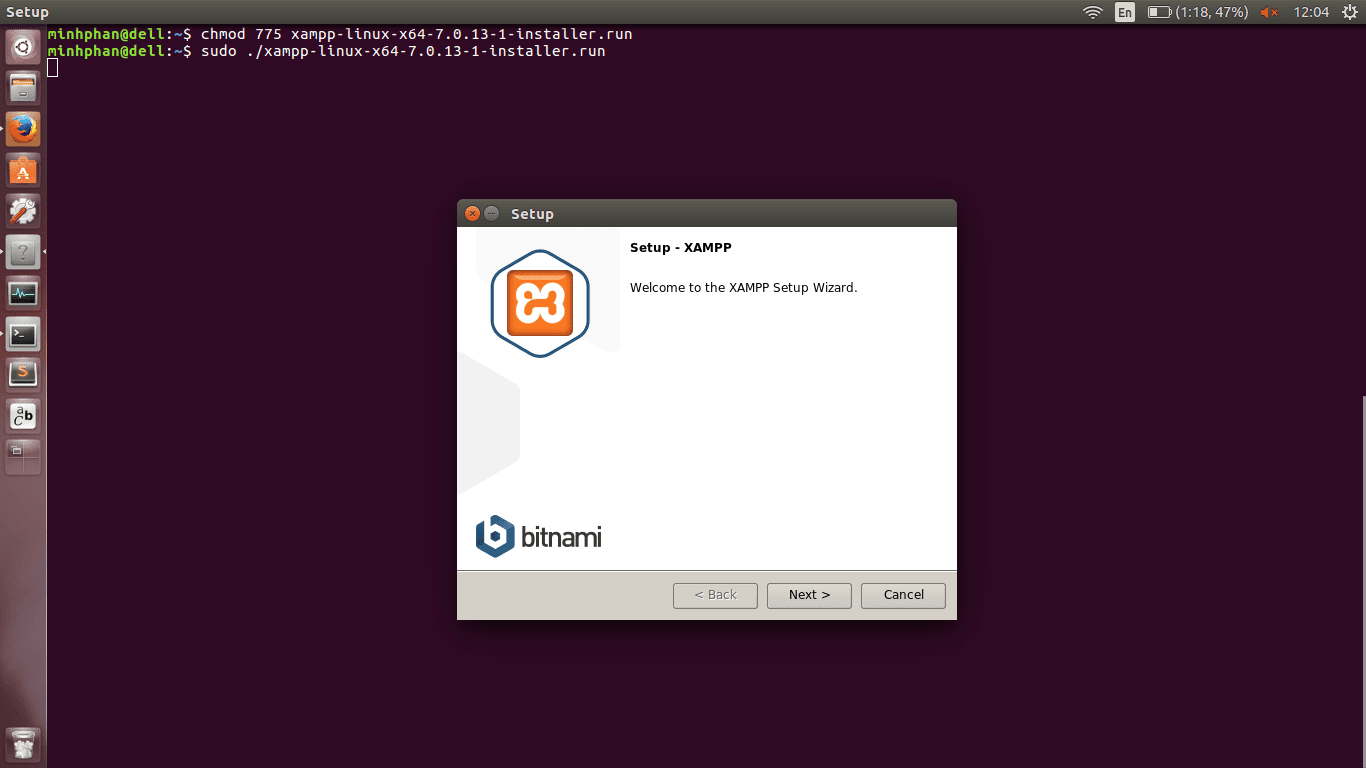Switch keyboard layout via En indicator
Viewport: 1366px width, 768px height.
point(1124,12)
